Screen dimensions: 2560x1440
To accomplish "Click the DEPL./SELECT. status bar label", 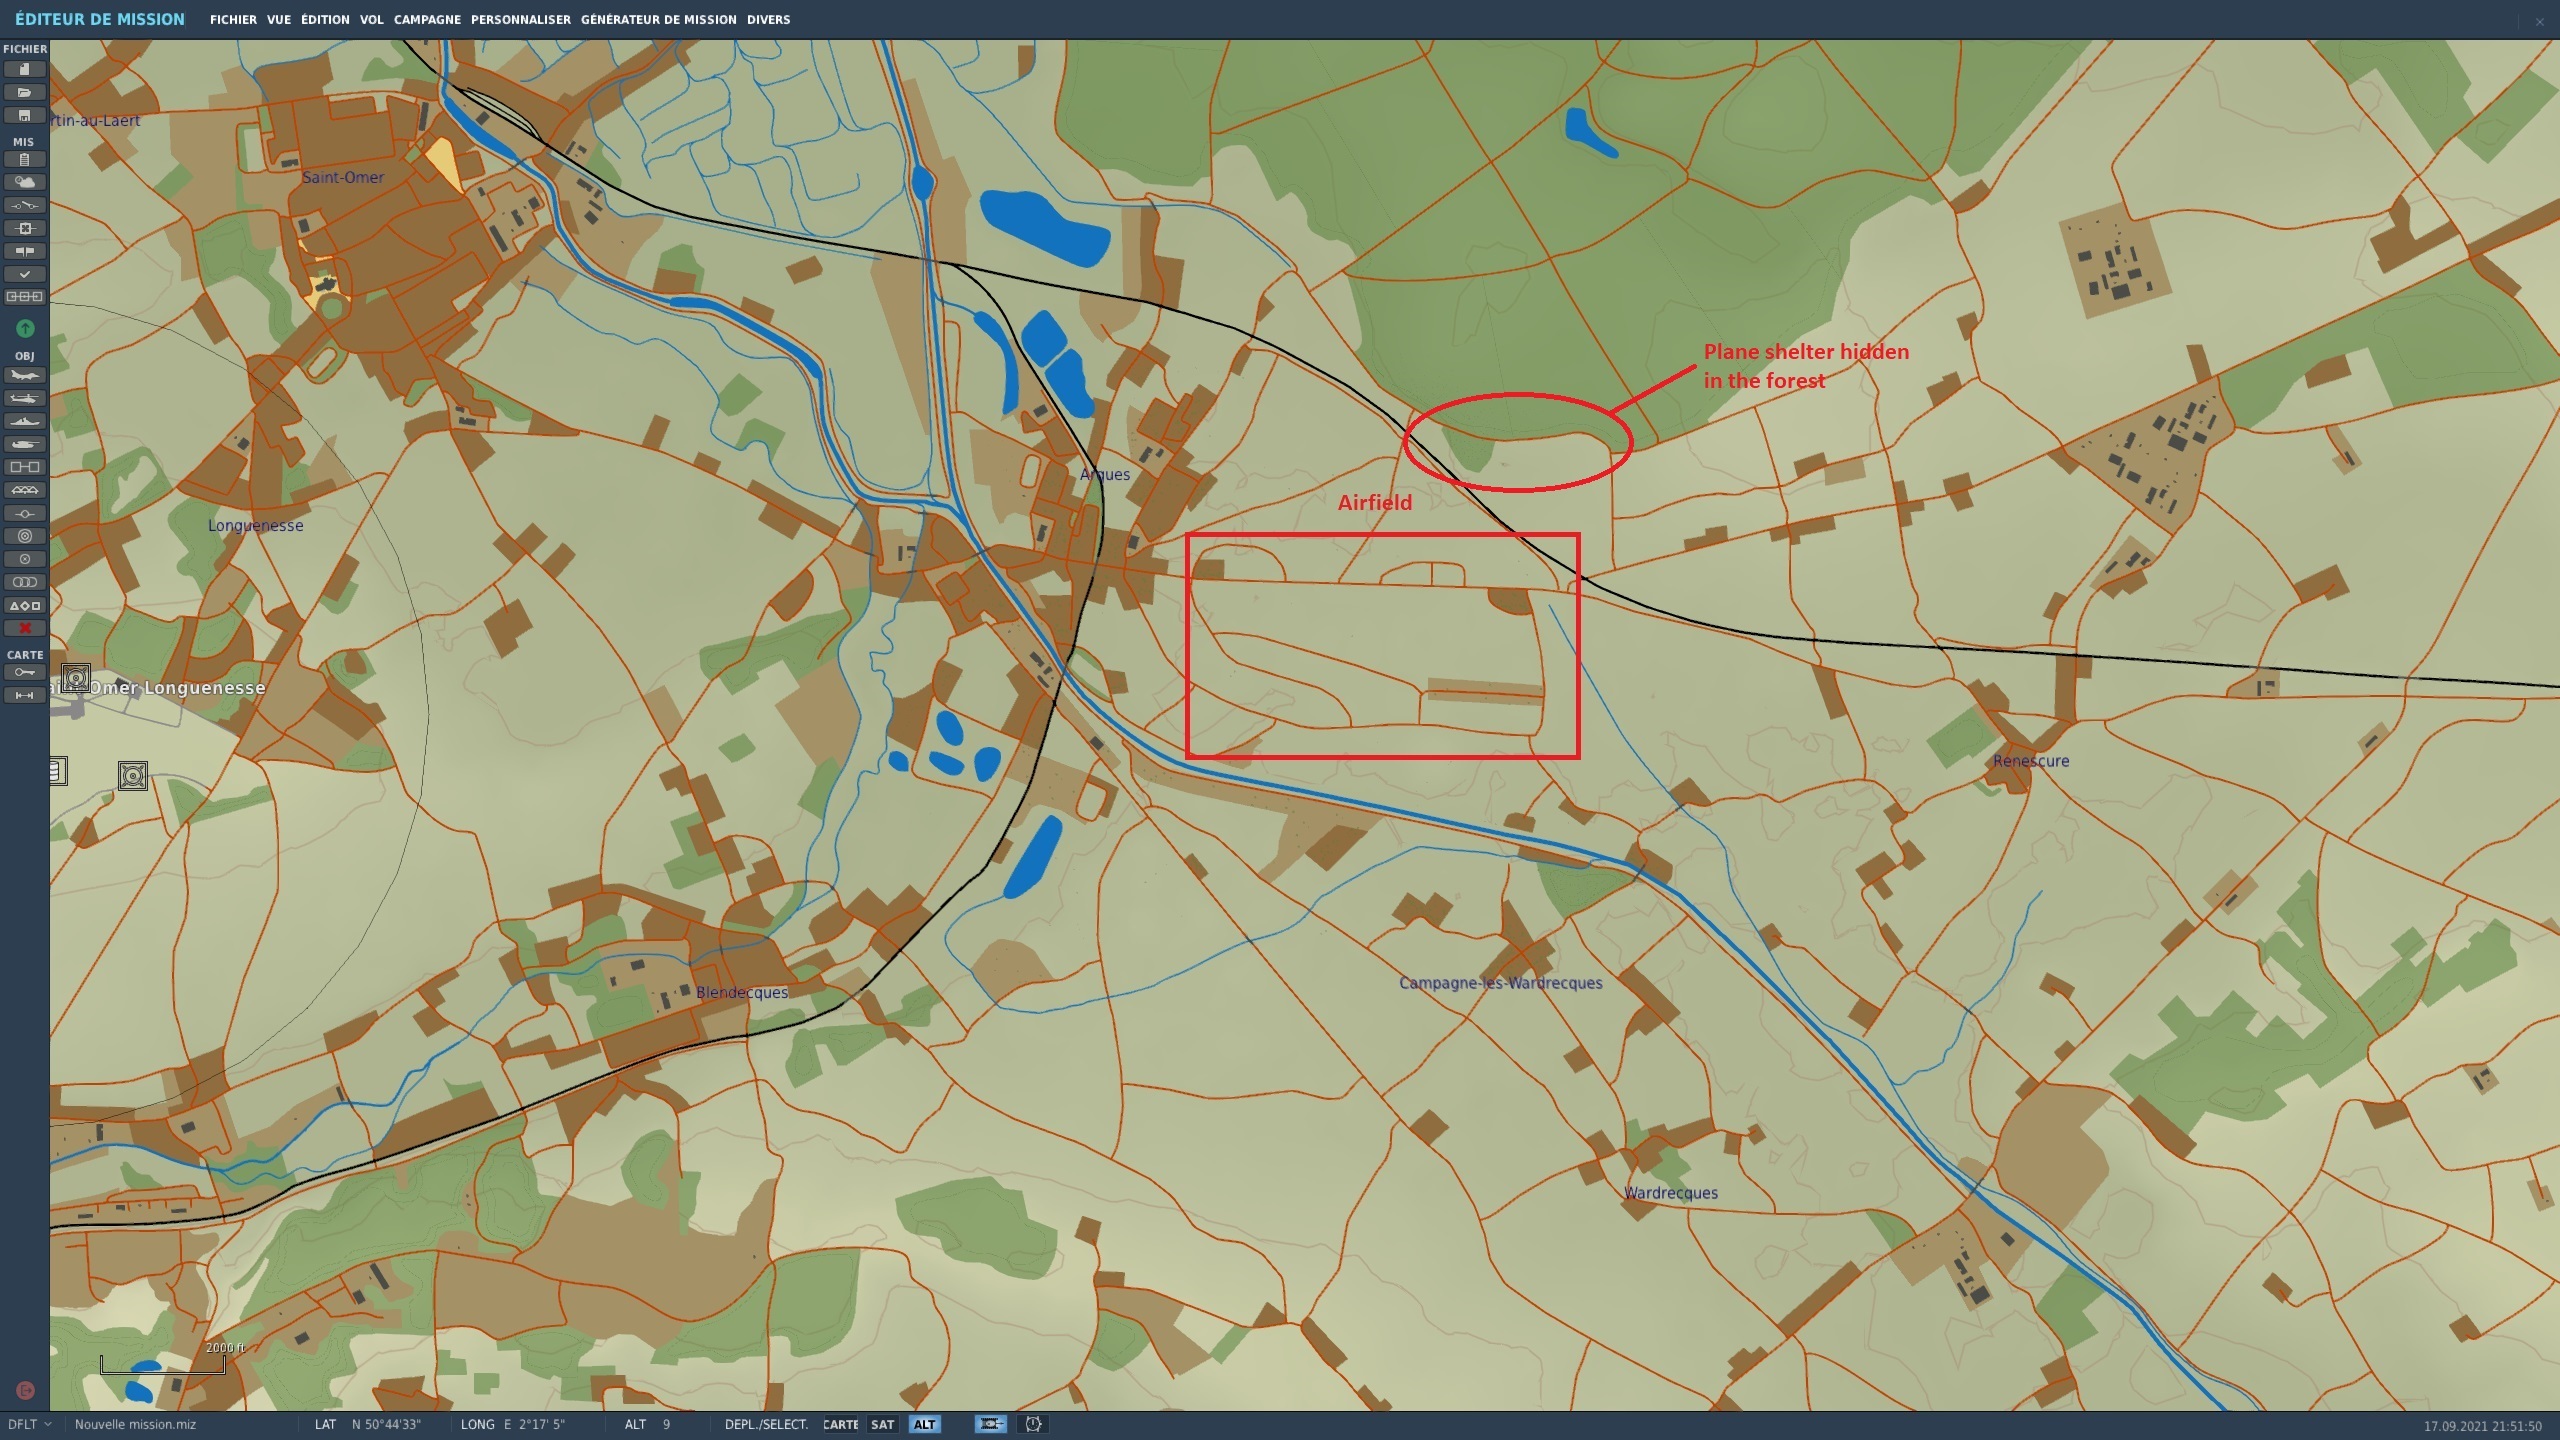I will 766,1425.
